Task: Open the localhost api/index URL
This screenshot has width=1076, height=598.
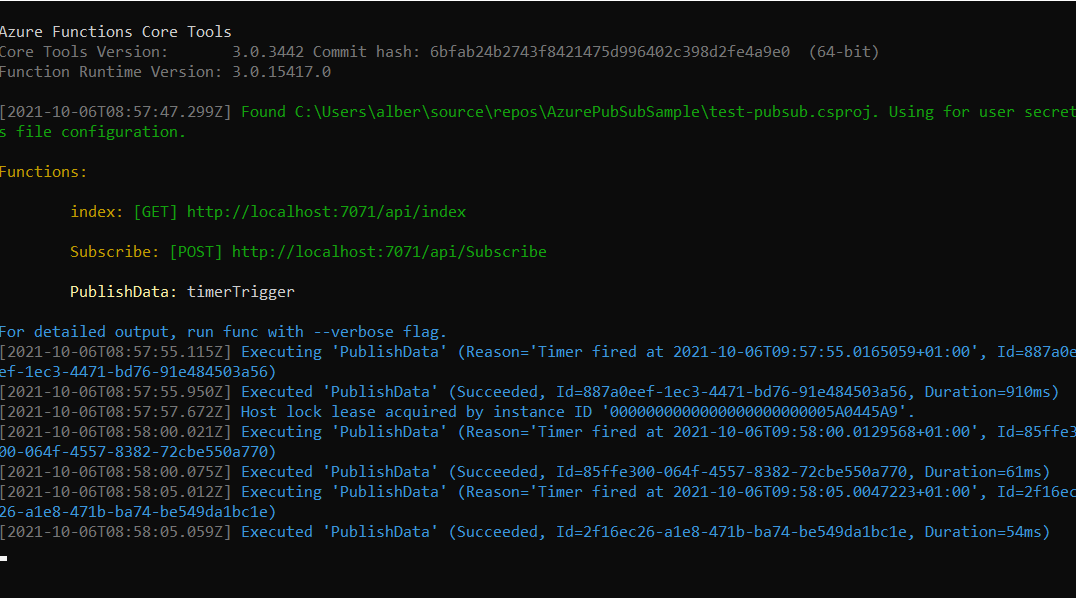Action: 326,212
